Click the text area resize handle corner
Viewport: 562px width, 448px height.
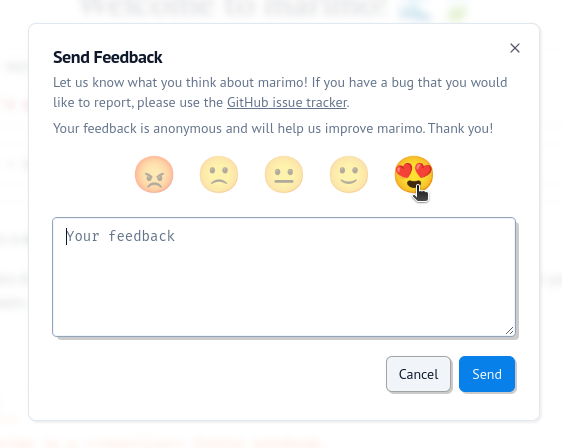509,331
